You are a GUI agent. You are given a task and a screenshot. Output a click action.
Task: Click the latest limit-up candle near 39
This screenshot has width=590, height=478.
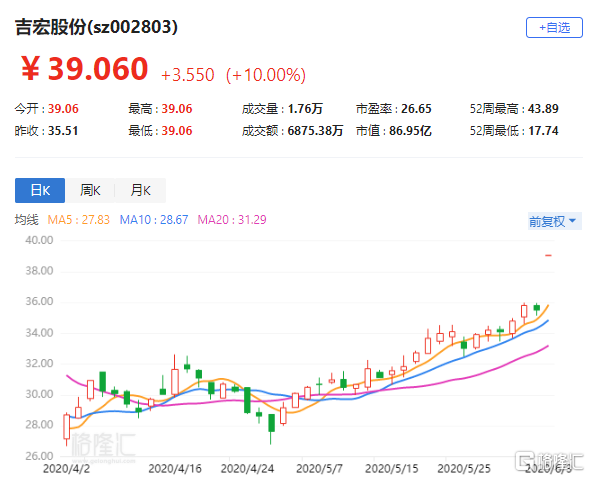pyautogui.click(x=548, y=256)
